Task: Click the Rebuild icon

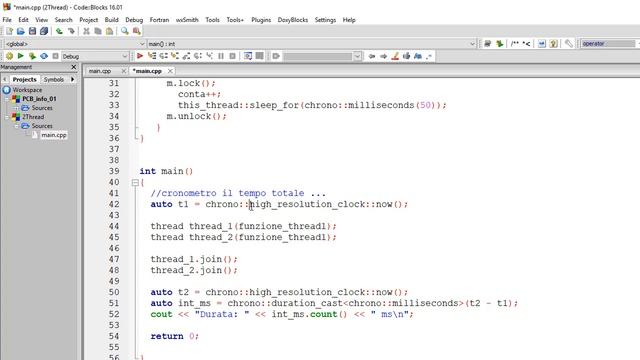Action: [44, 56]
